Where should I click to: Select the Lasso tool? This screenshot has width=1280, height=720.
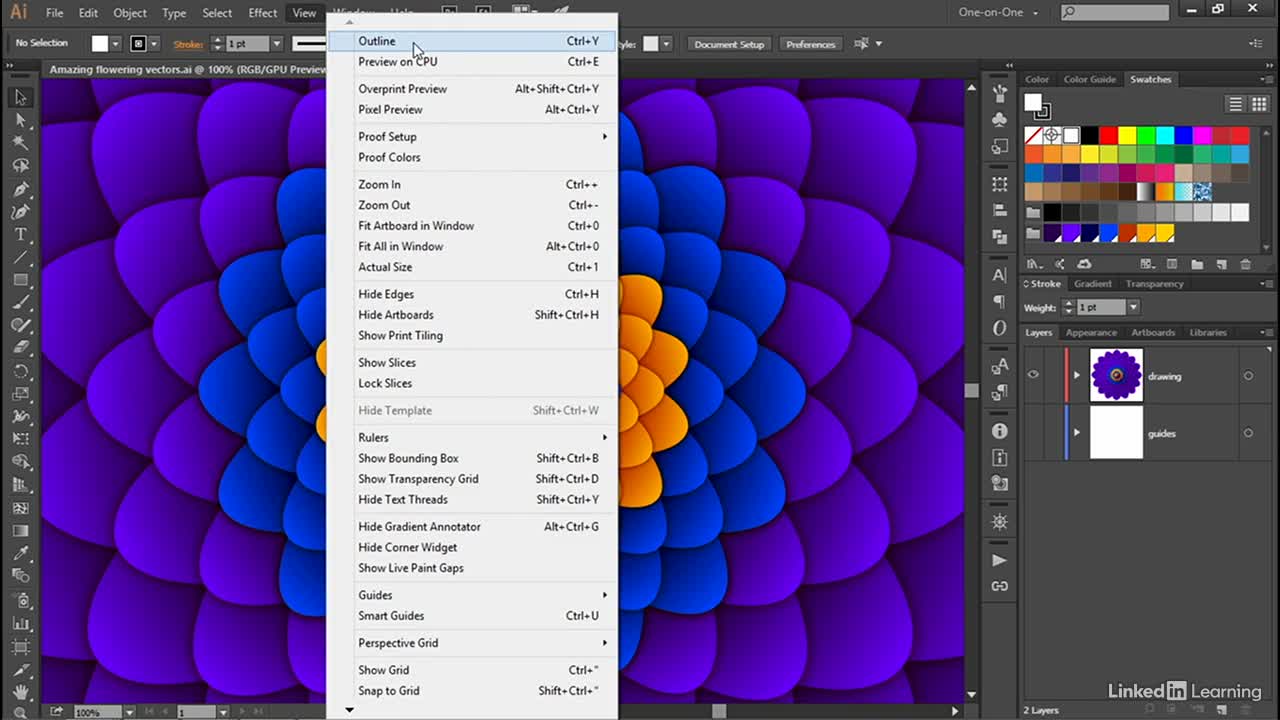[20, 166]
